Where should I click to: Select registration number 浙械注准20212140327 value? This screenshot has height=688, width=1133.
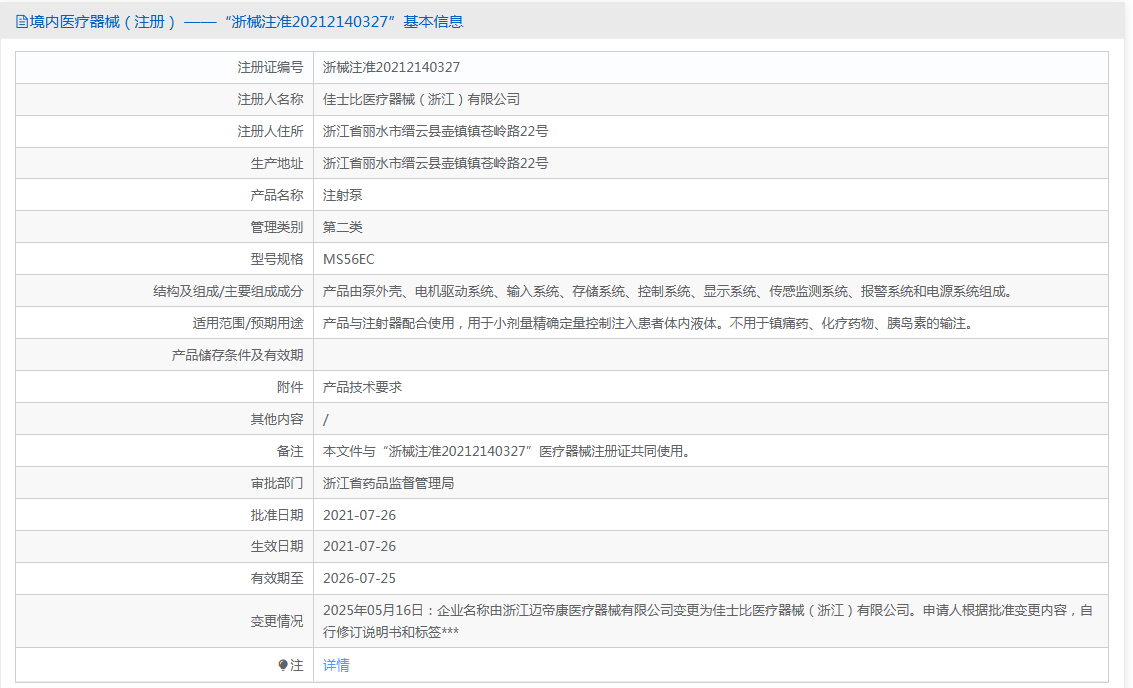coord(391,67)
